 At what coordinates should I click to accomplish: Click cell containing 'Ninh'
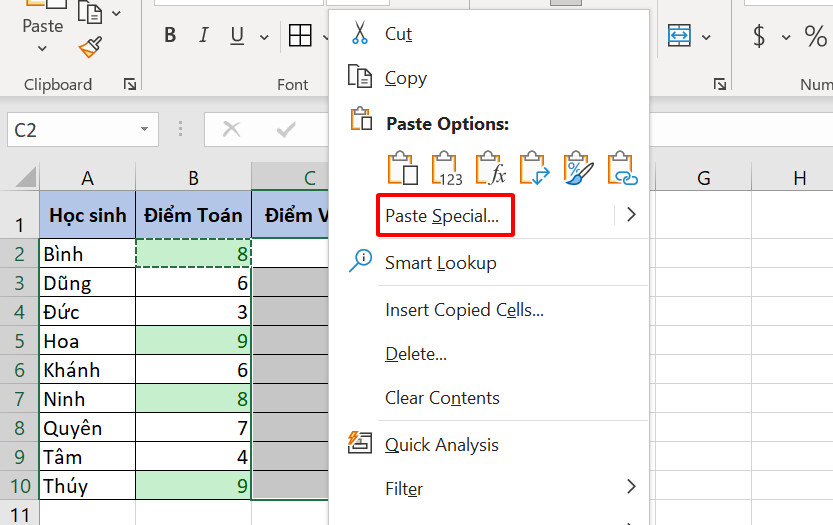pyautogui.click(x=87, y=399)
